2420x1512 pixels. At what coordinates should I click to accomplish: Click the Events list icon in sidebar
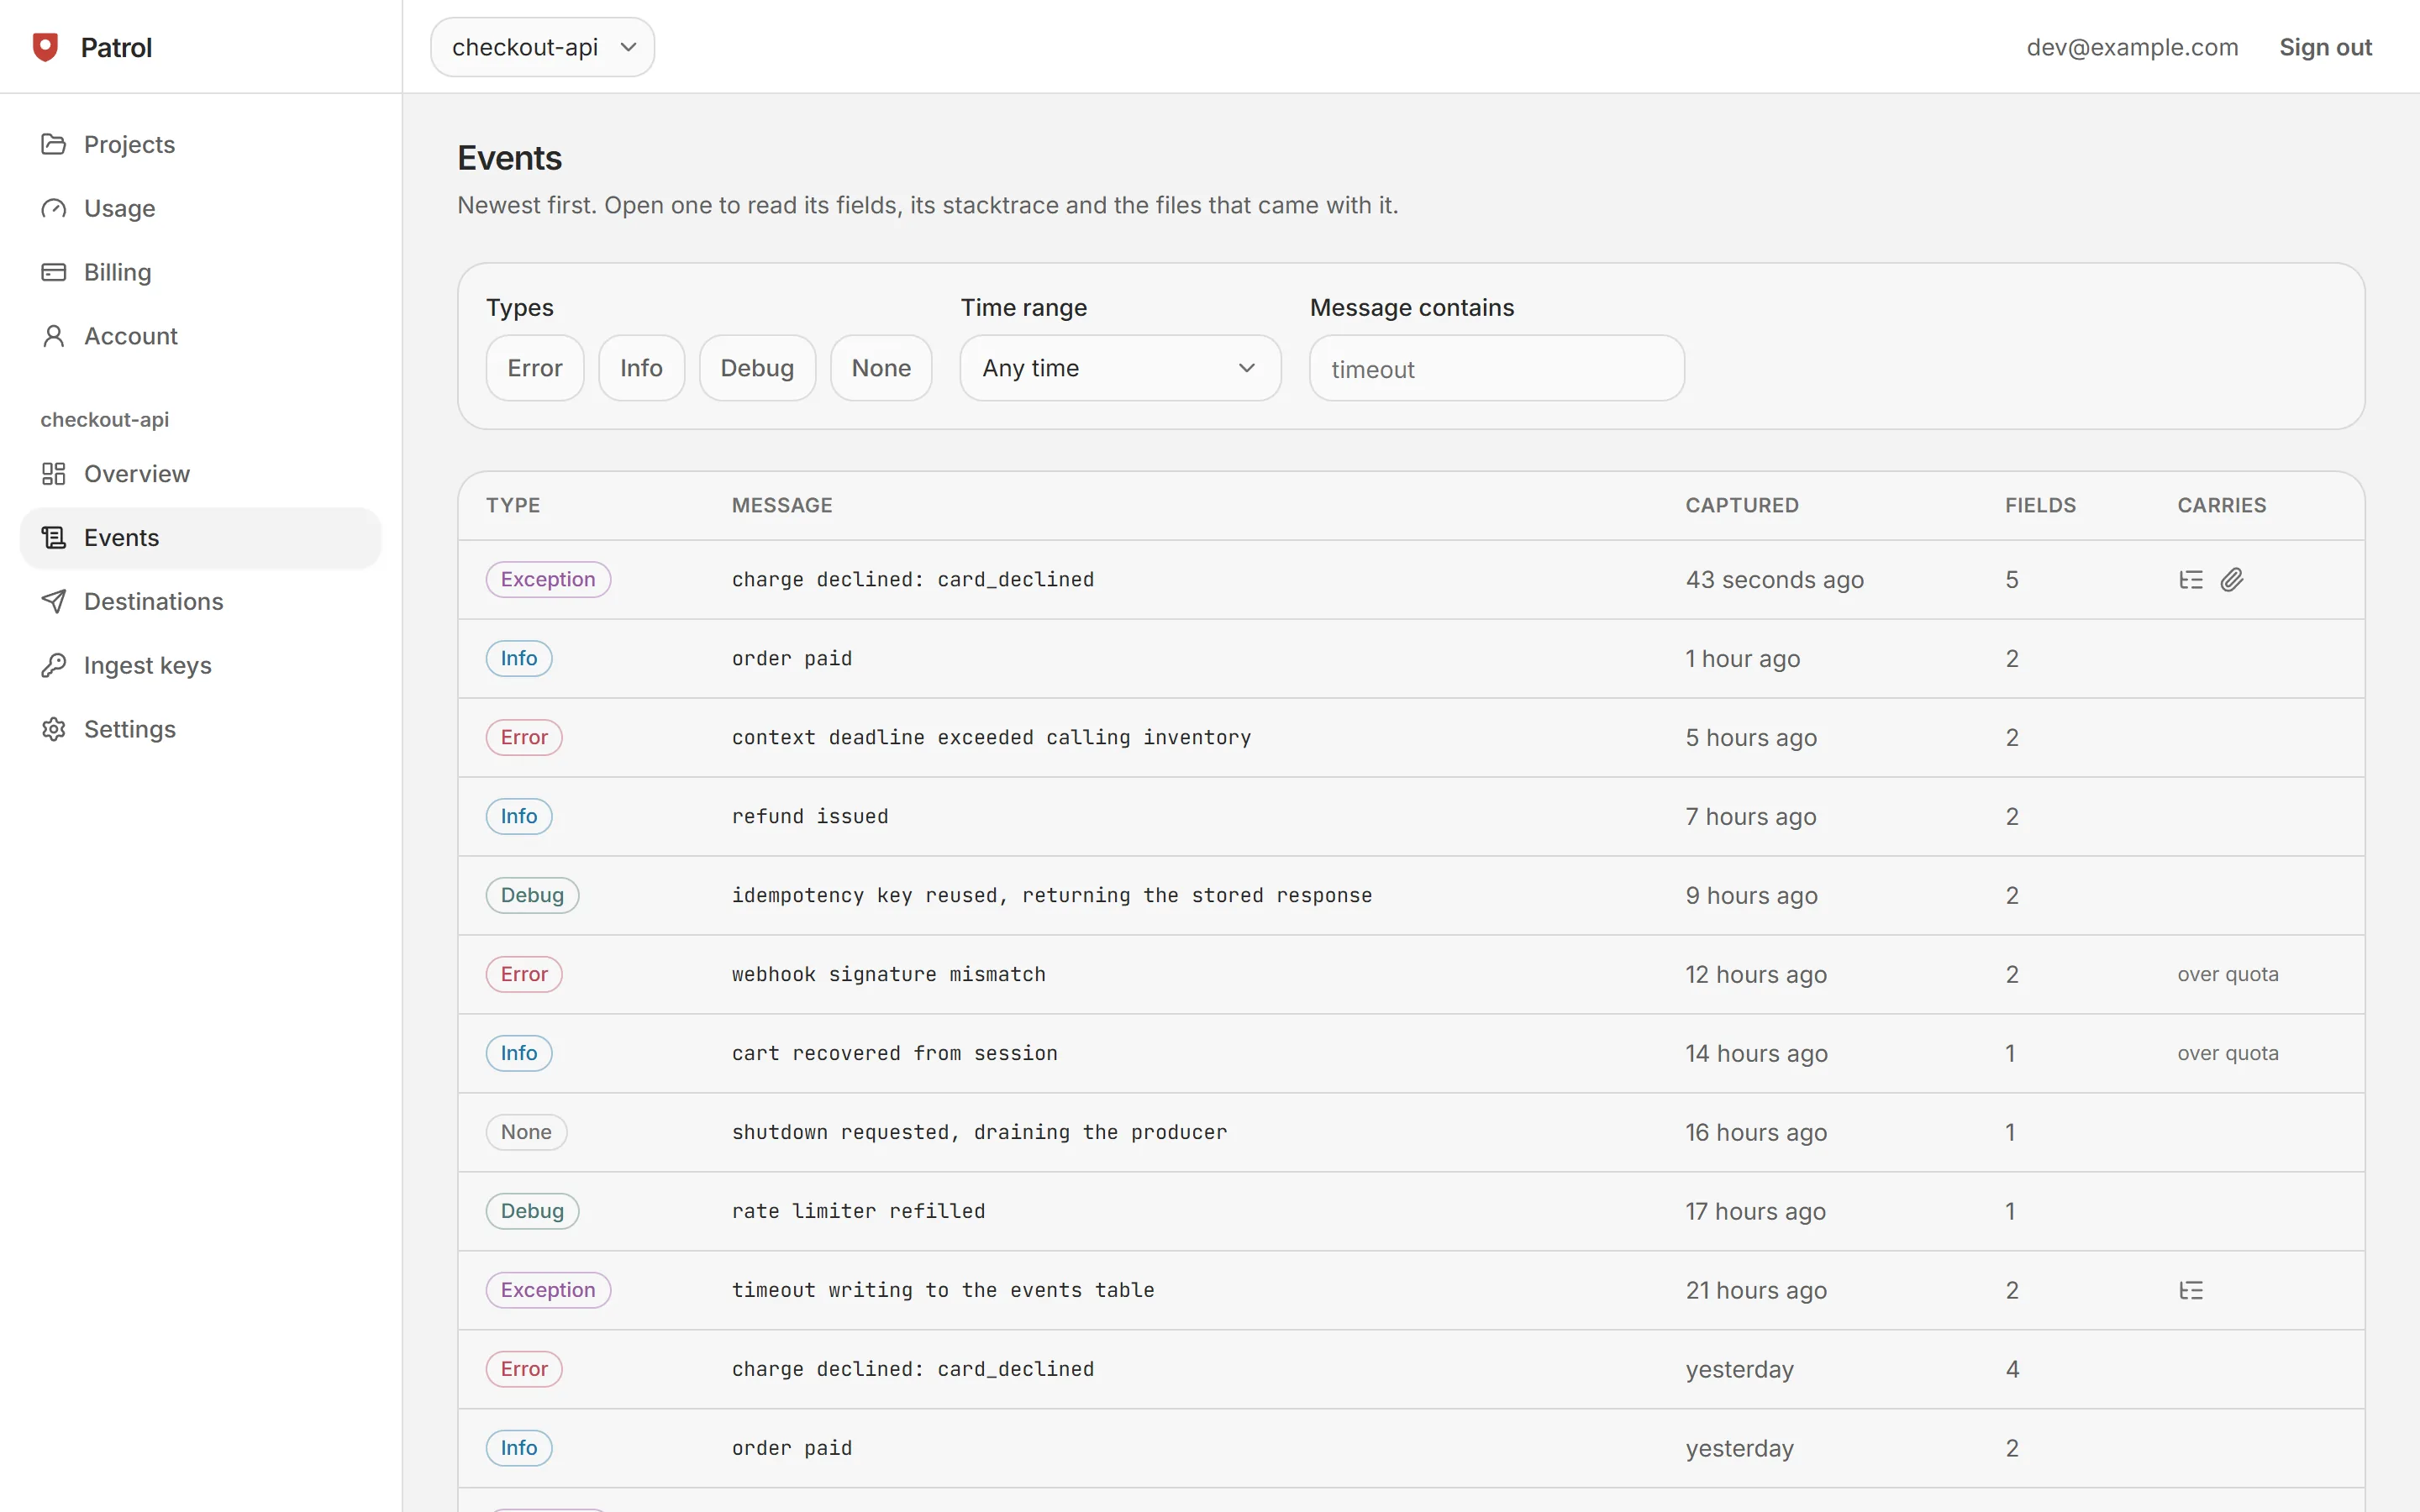point(54,538)
